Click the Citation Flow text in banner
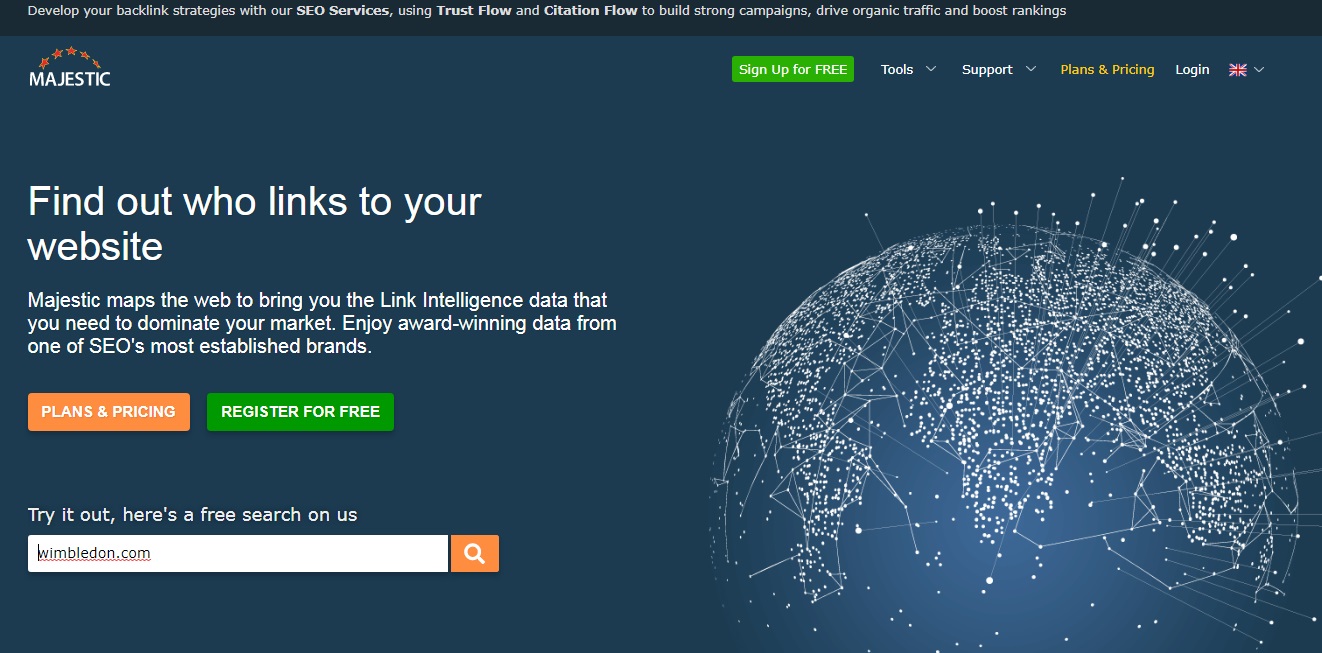1322x653 pixels. (x=590, y=11)
